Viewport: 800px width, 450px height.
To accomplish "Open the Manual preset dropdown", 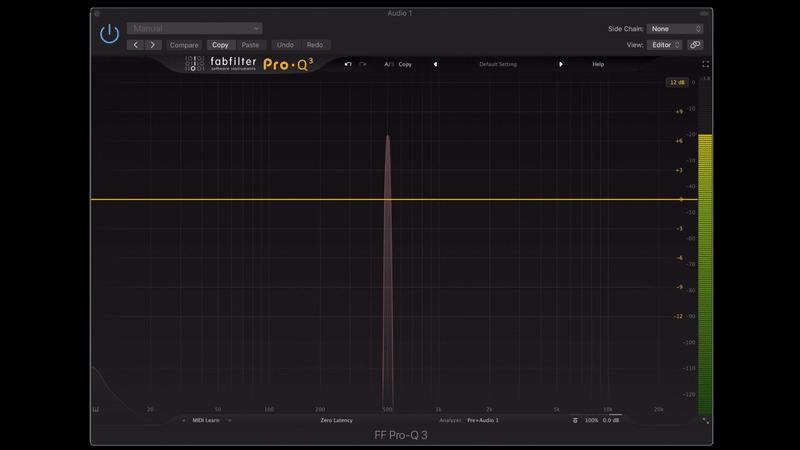I will [194, 29].
